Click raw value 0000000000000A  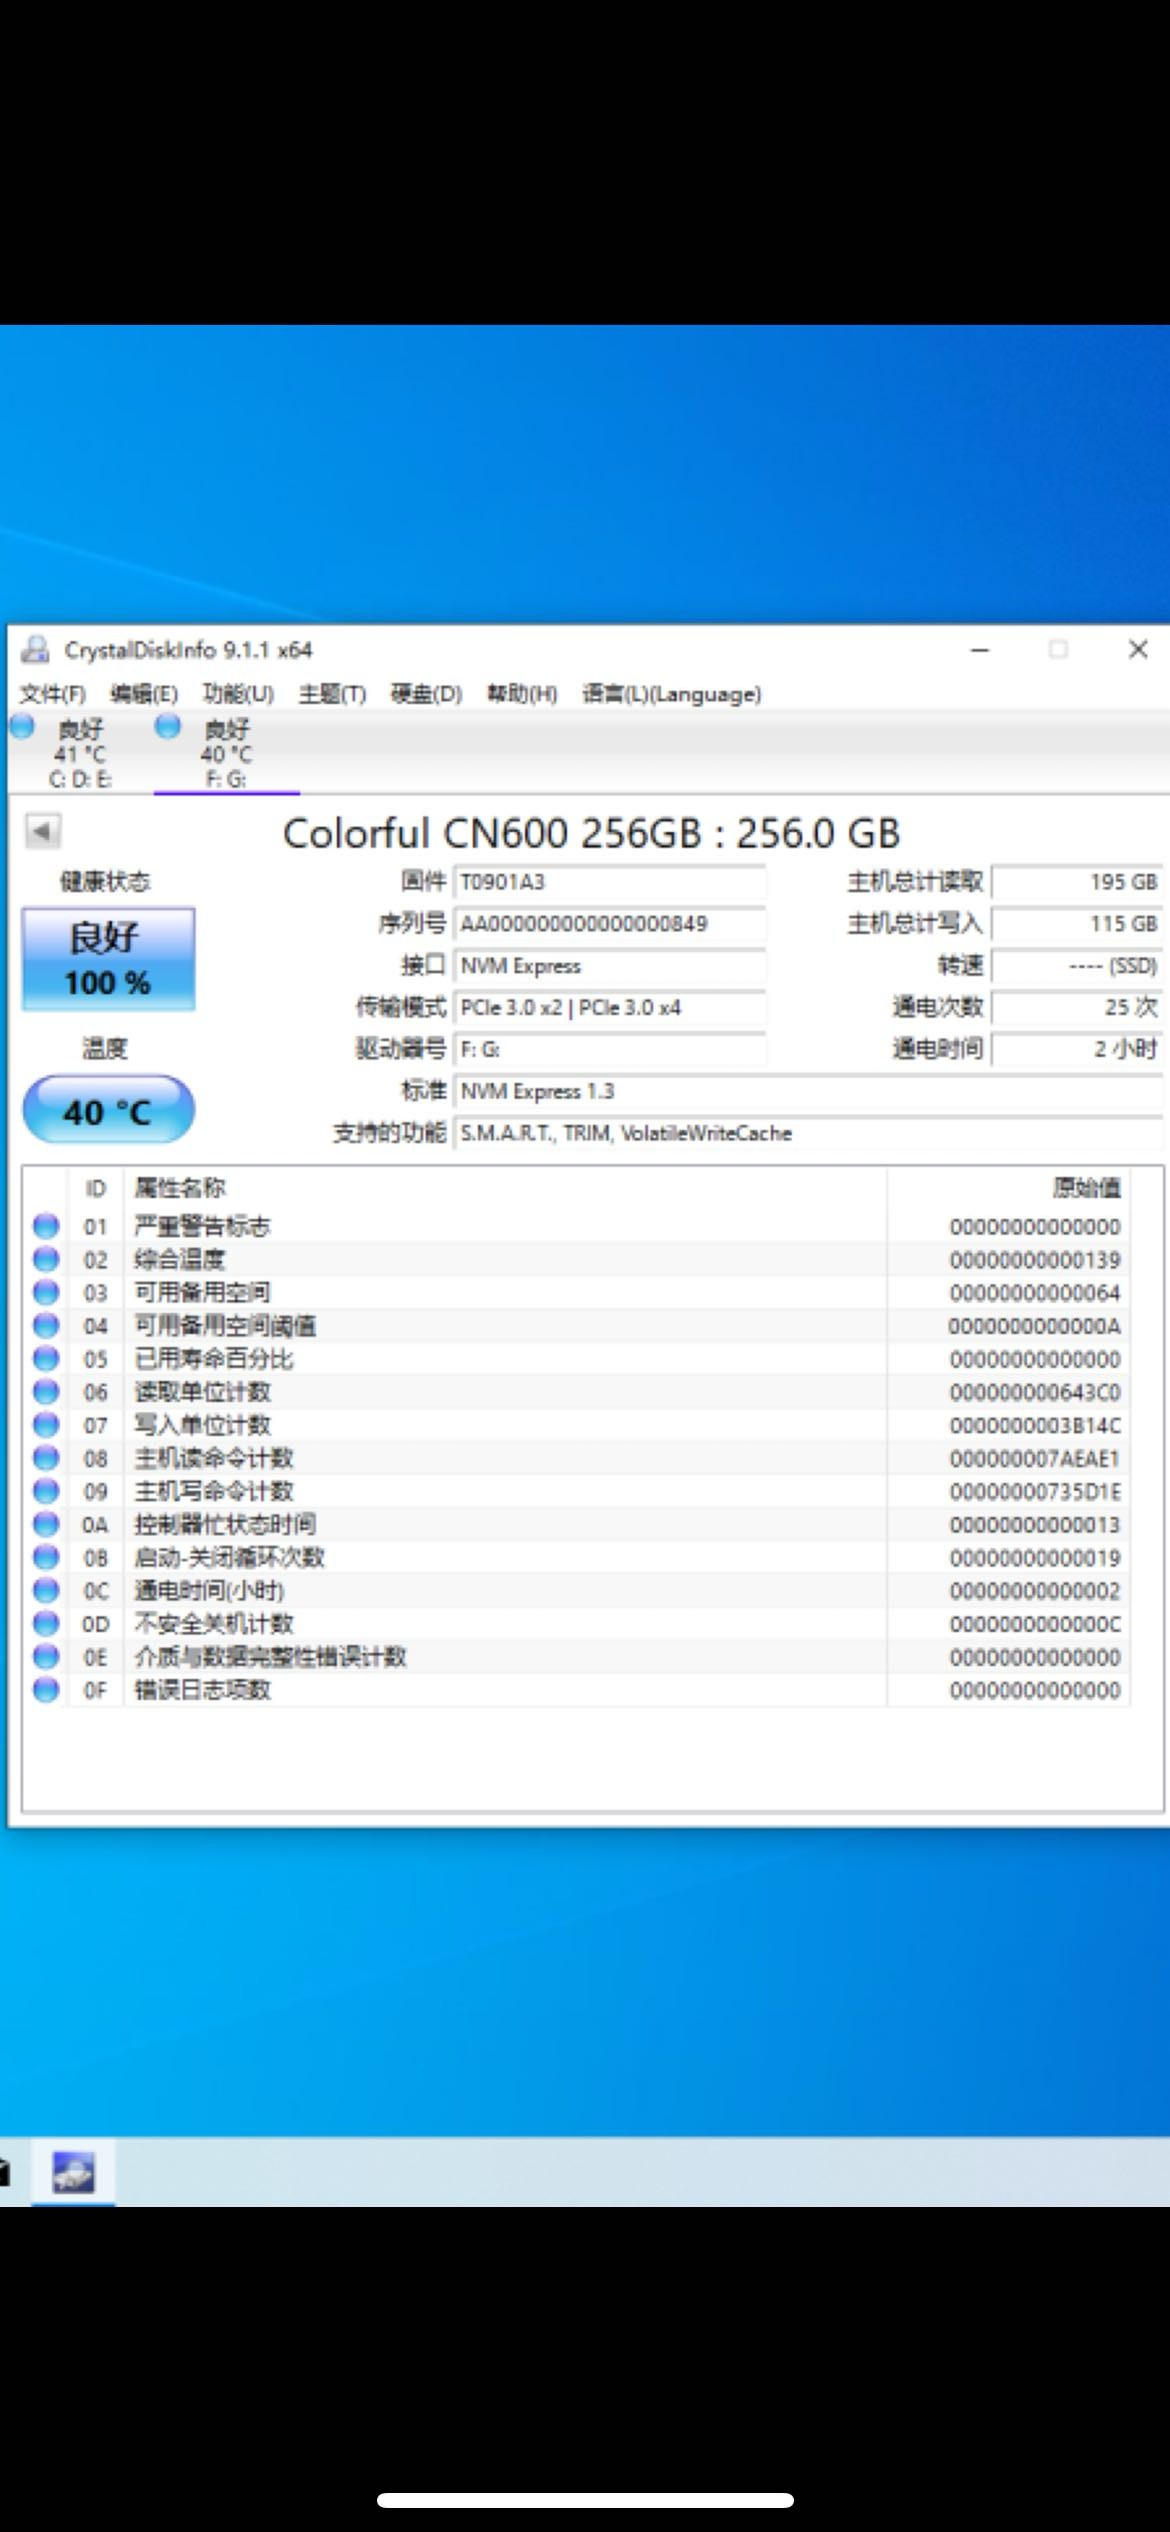point(1035,1326)
